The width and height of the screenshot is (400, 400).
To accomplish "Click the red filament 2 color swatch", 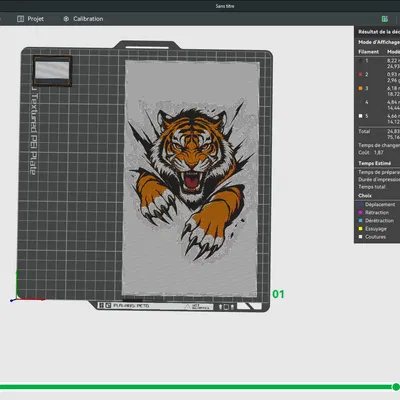I will [360, 74].
